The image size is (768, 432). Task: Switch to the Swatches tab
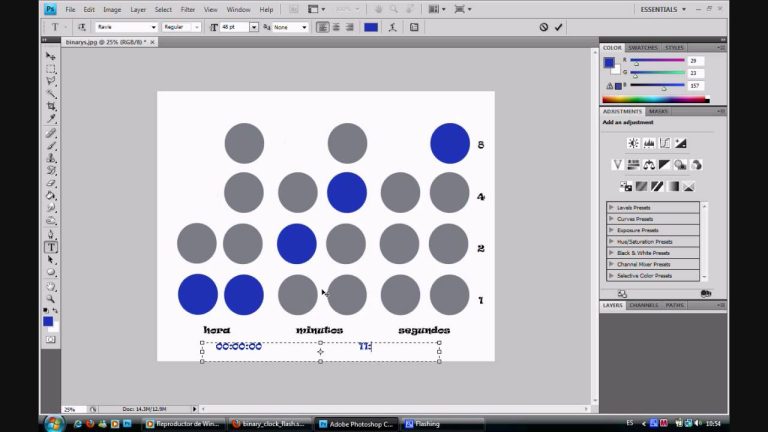coord(643,47)
